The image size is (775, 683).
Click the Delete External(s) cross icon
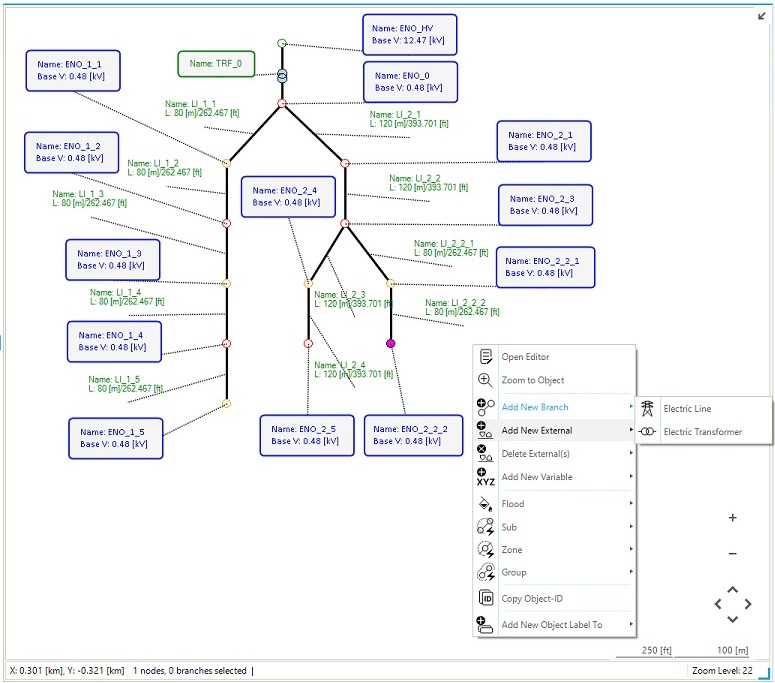[485, 453]
